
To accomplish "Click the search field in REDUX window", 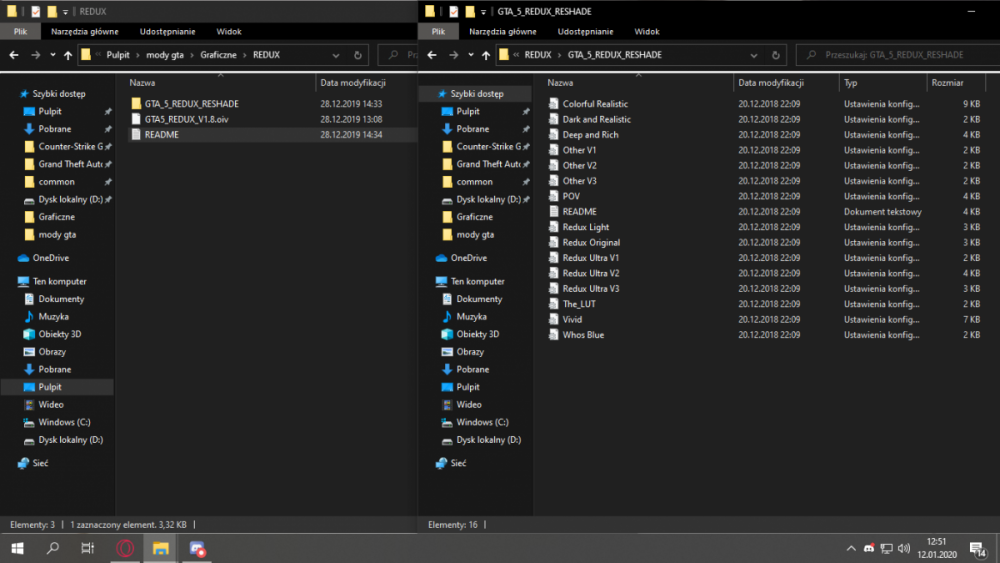I will (x=398, y=55).
